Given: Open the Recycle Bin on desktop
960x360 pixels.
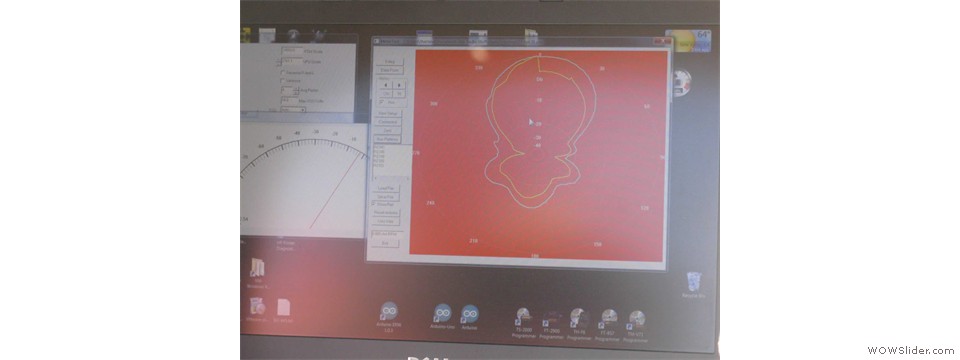Looking at the screenshot, I should coord(694,285).
